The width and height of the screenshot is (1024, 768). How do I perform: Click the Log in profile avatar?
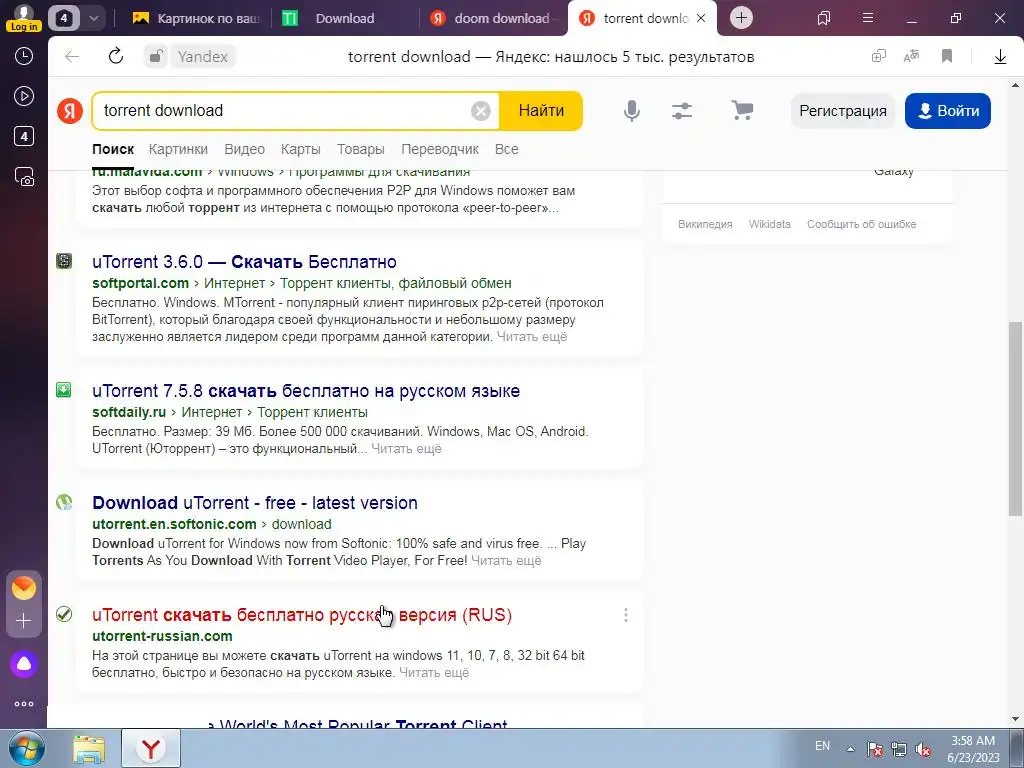point(24,18)
